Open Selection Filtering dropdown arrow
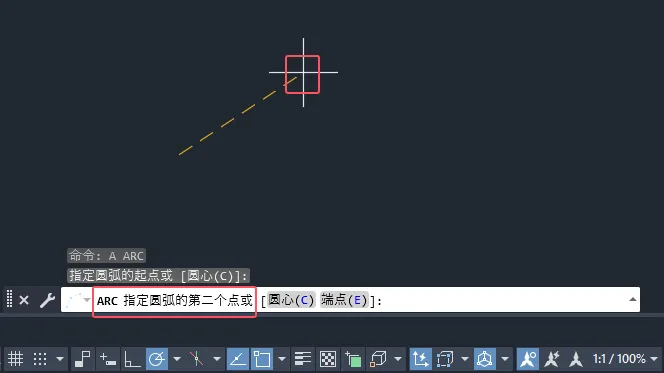This screenshot has height=373, width=664. pos(465,359)
